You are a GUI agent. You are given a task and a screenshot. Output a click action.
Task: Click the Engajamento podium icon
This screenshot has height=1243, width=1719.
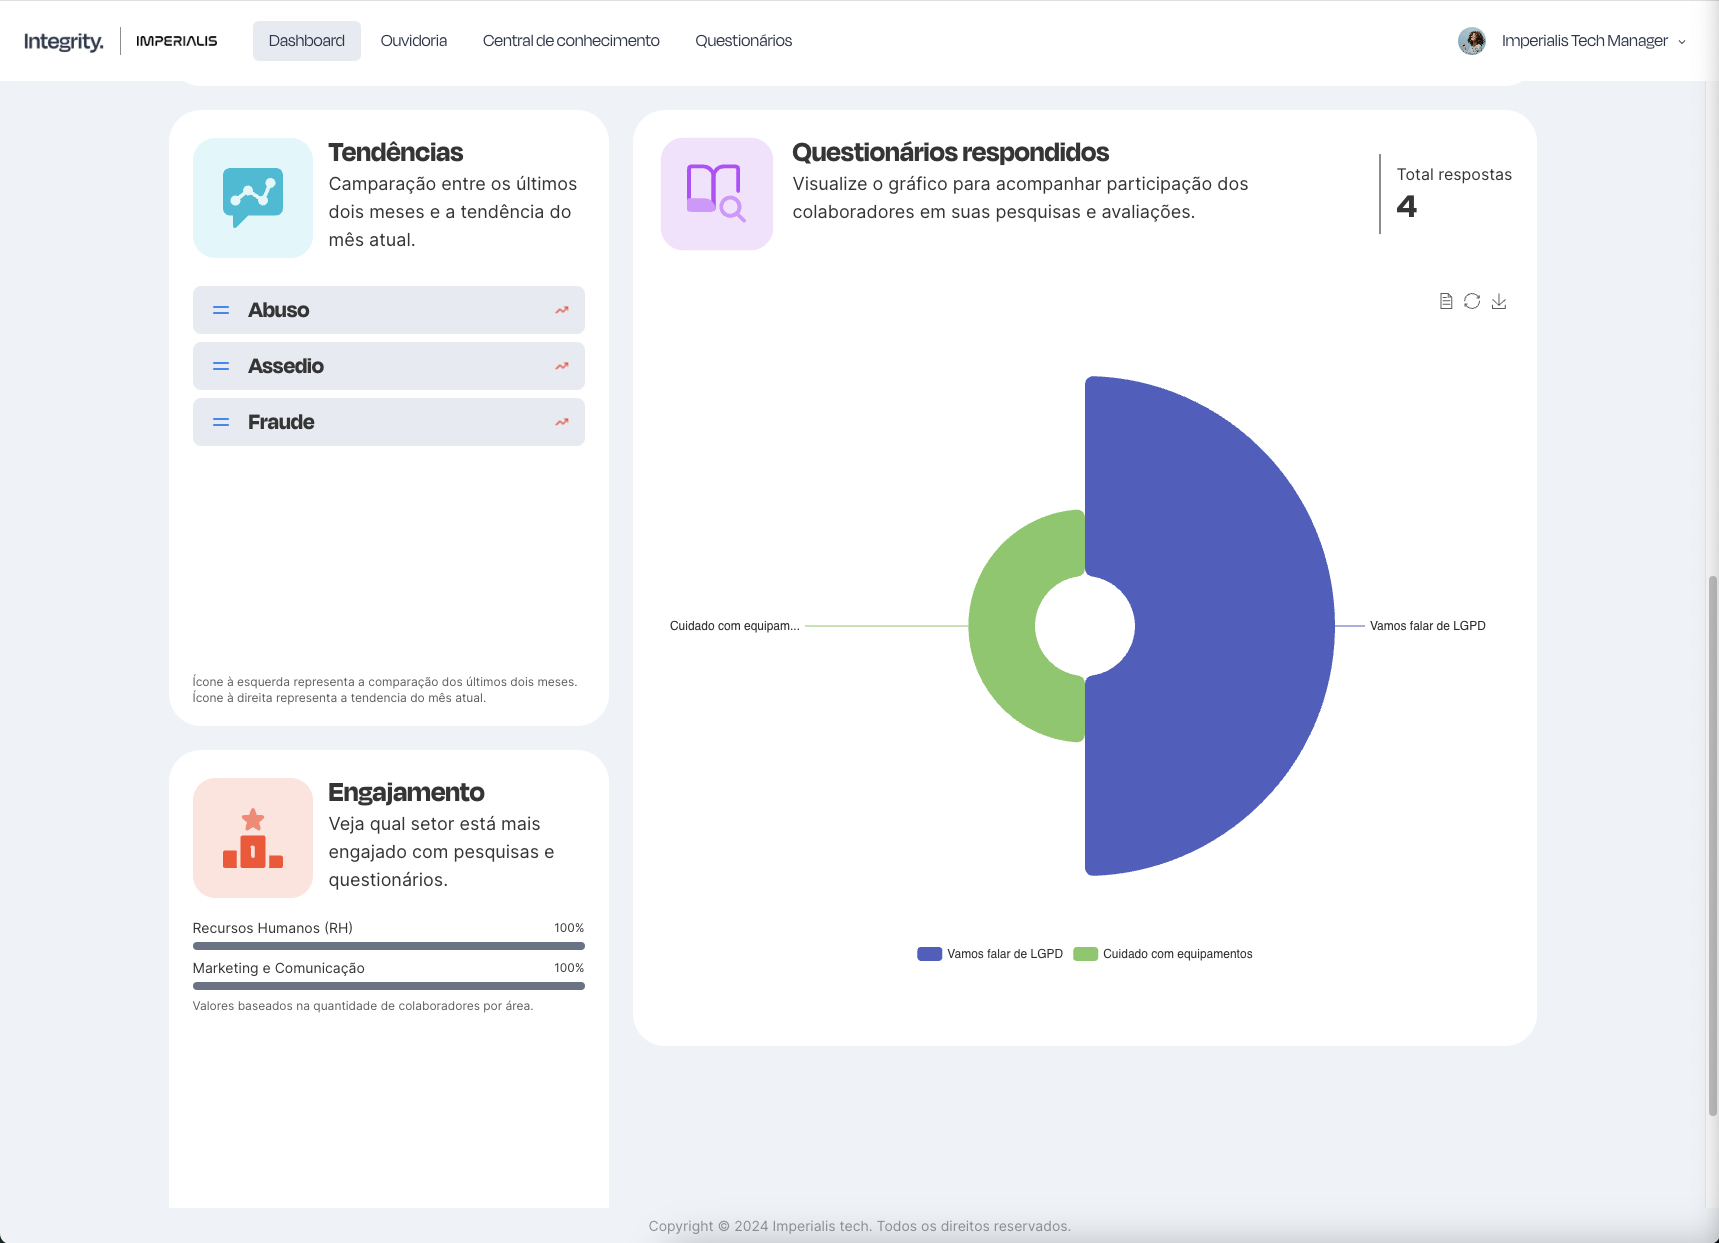(253, 838)
